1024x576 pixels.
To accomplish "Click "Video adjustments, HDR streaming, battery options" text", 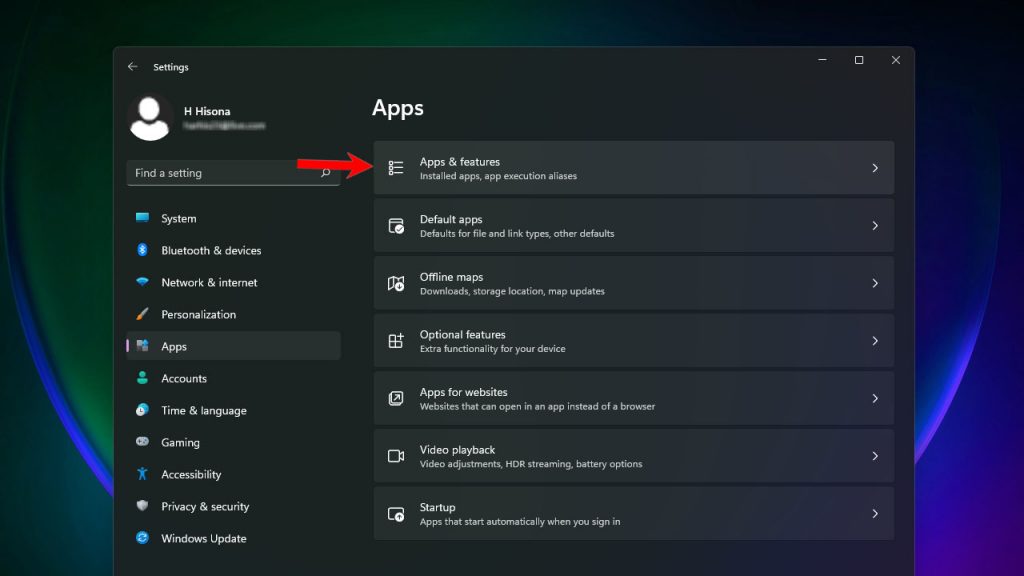I will 531,464.
